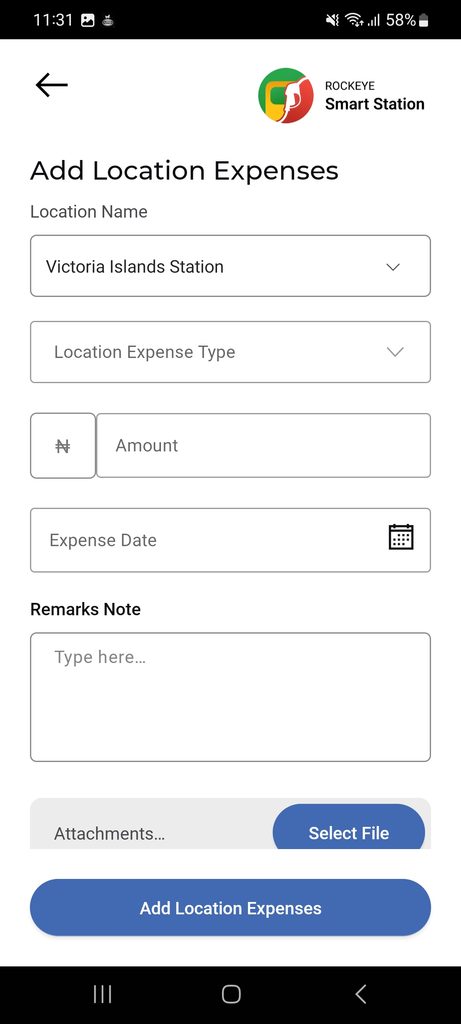Click the chevron beside Victoria Islands Station

393,267
